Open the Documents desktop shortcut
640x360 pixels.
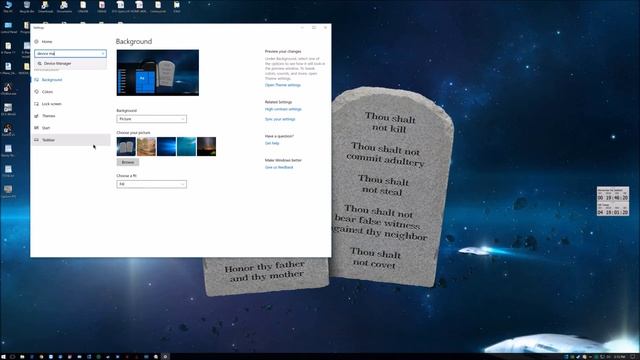coord(64,7)
